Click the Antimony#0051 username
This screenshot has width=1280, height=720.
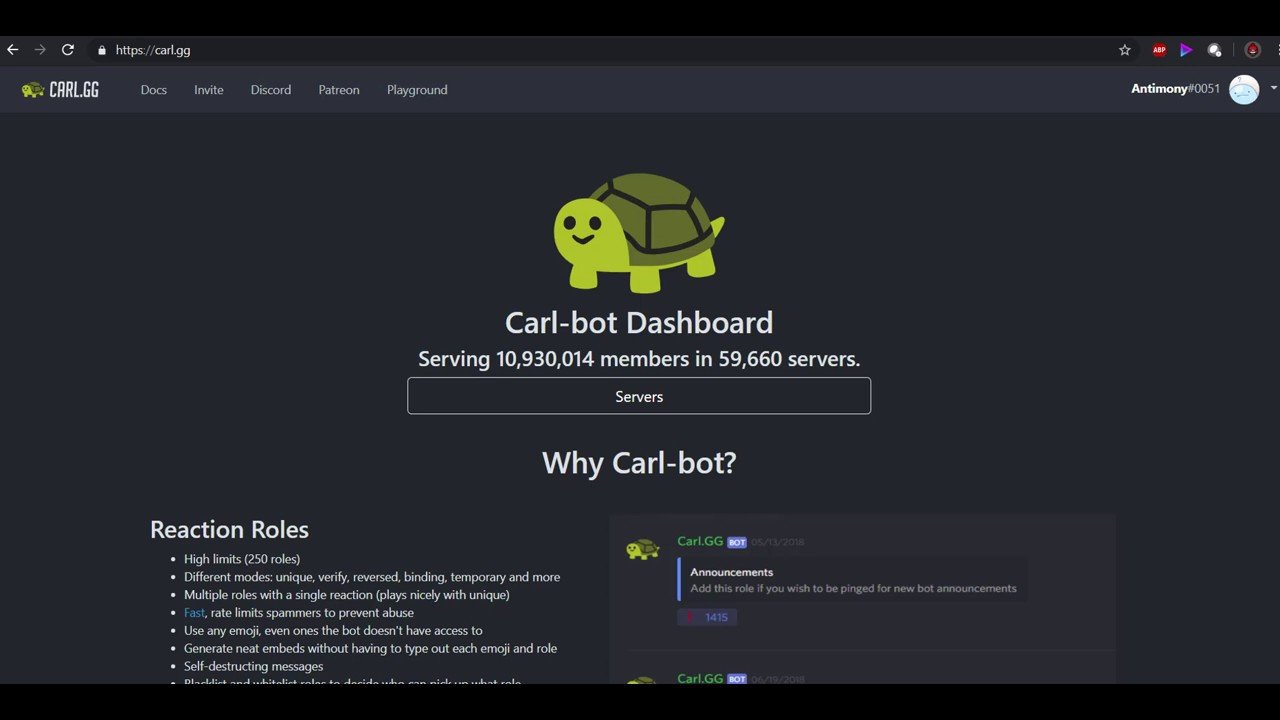tap(1175, 89)
